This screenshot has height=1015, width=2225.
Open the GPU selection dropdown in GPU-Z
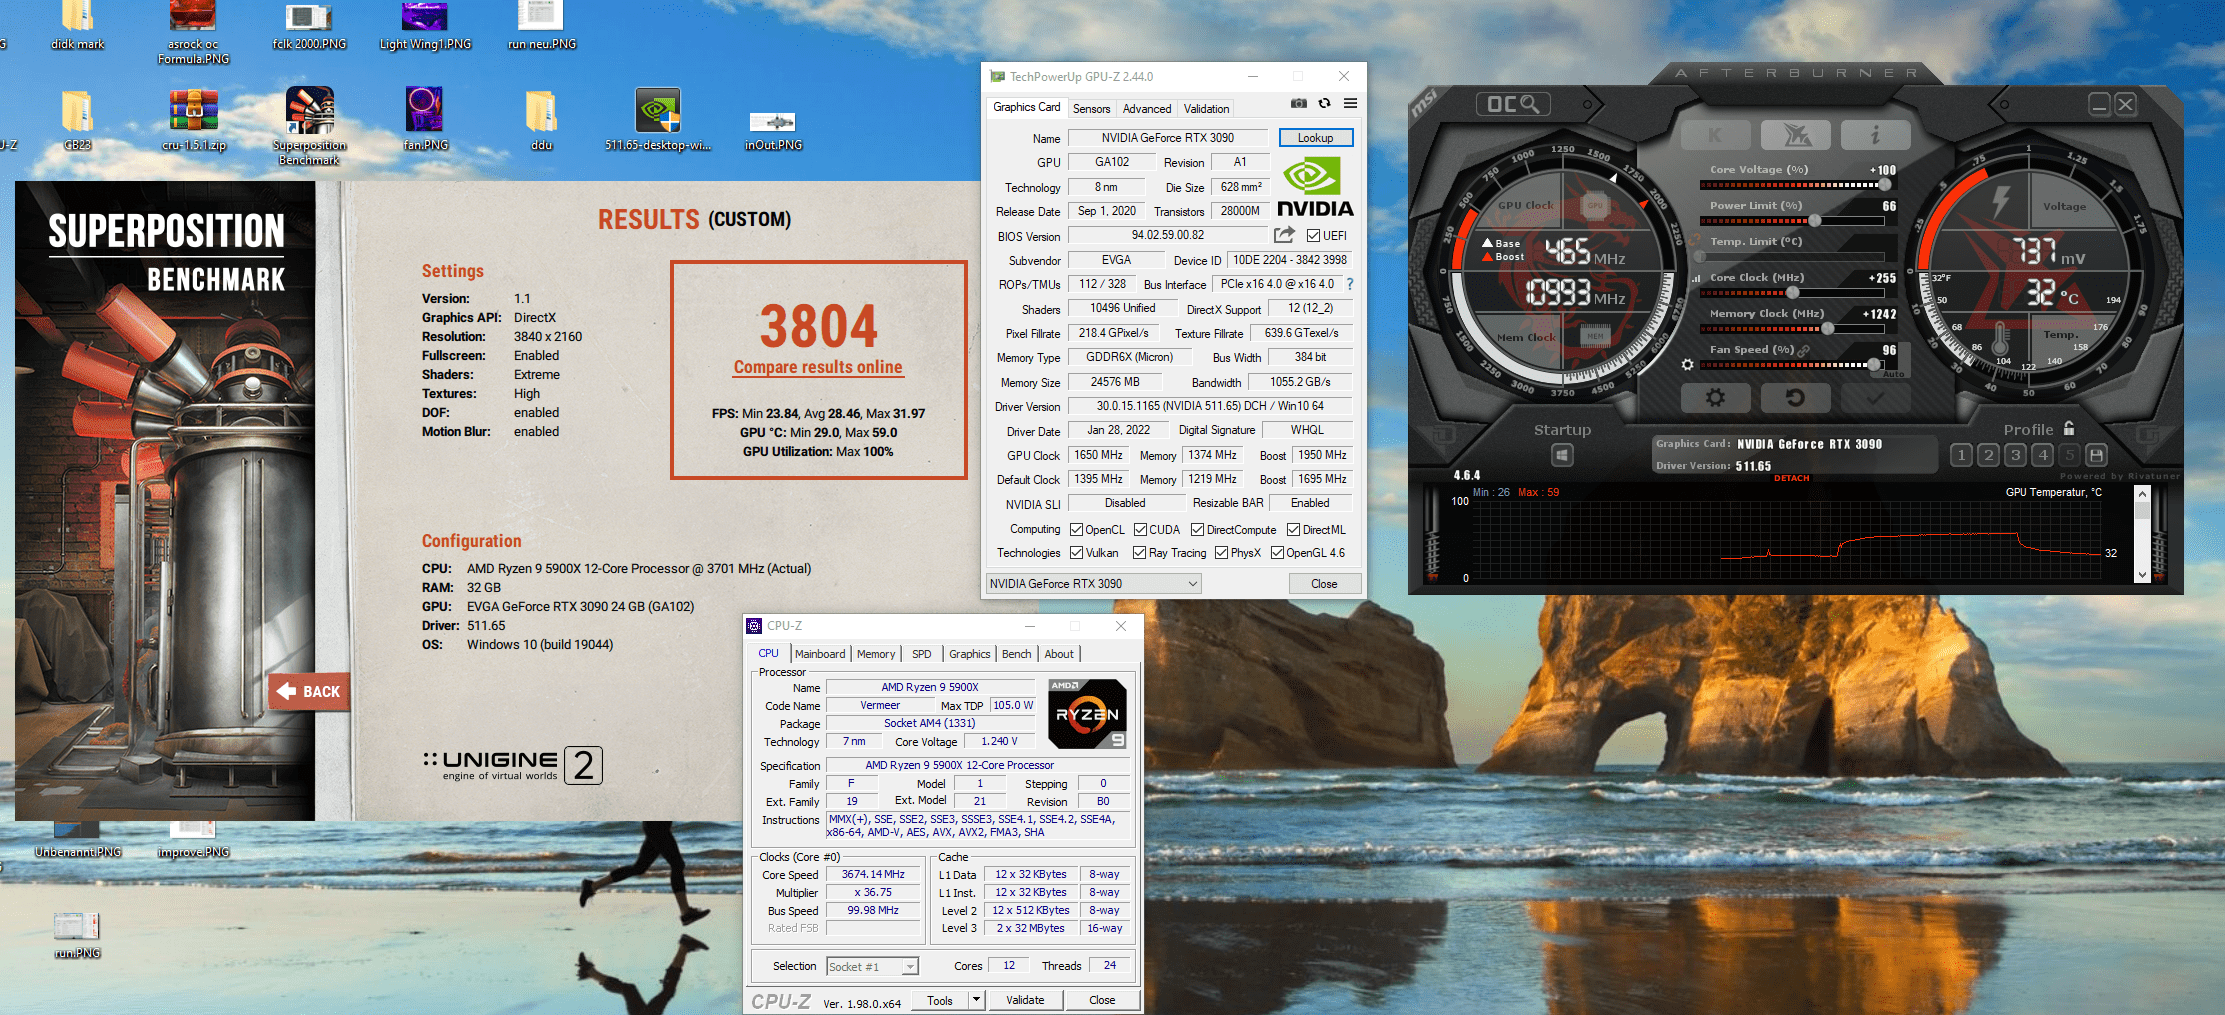pos(1093,584)
